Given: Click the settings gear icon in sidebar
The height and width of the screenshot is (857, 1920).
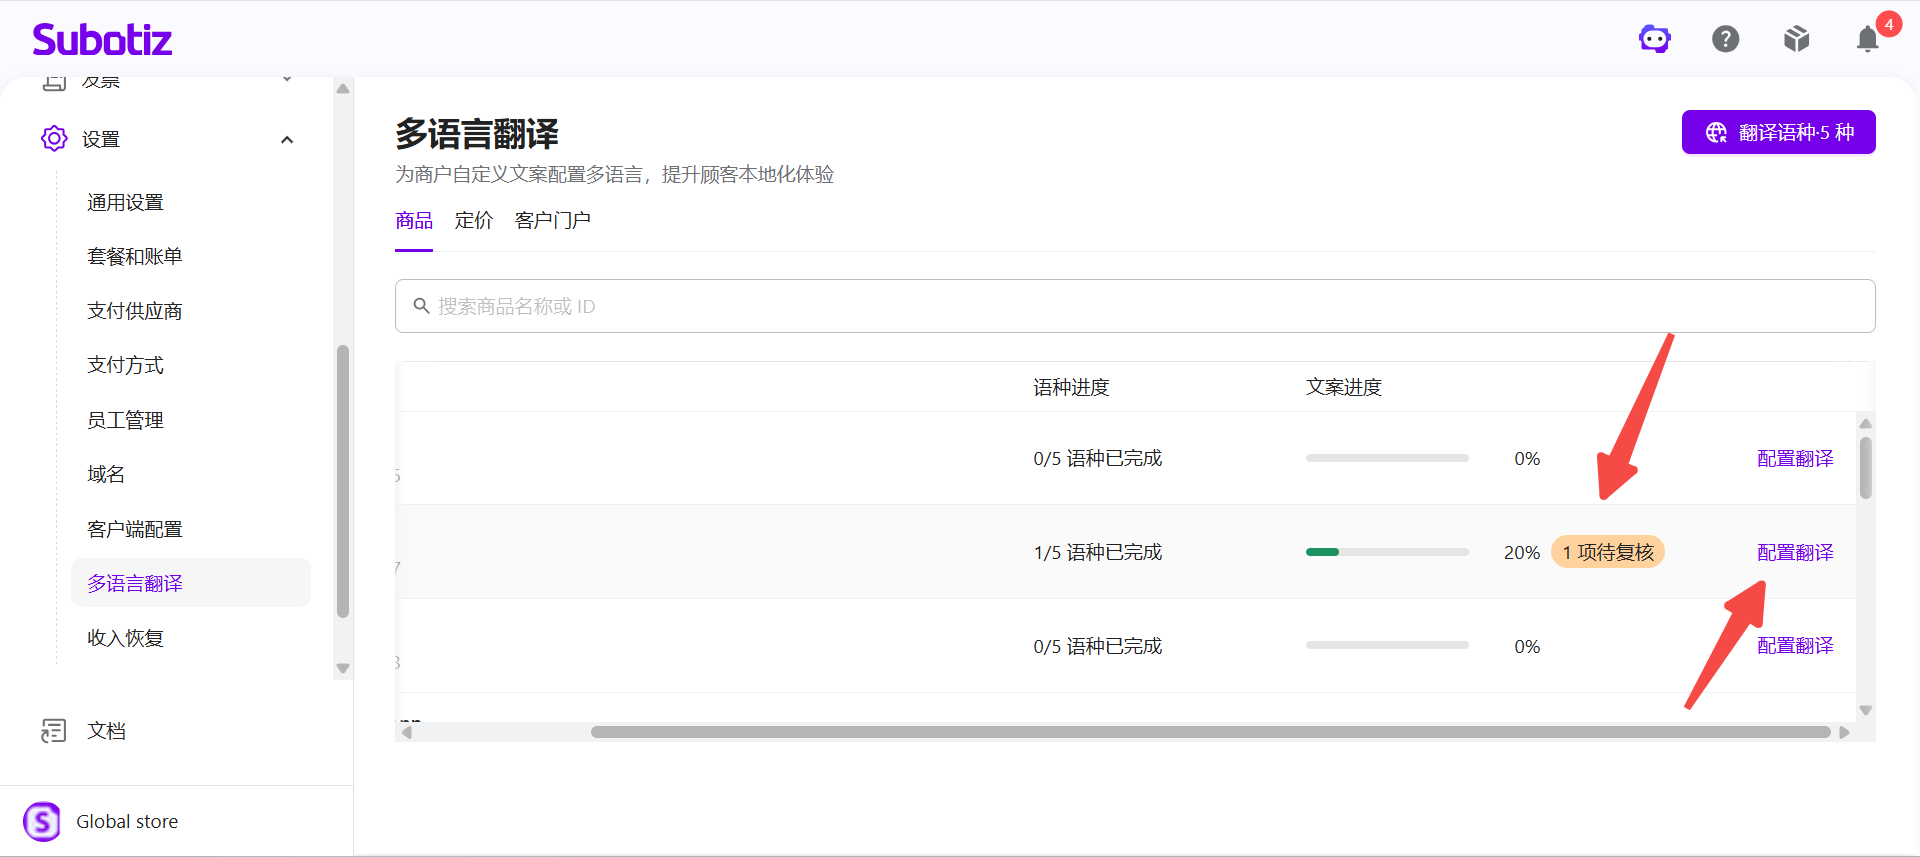Looking at the screenshot, I should tap(54, 138).
